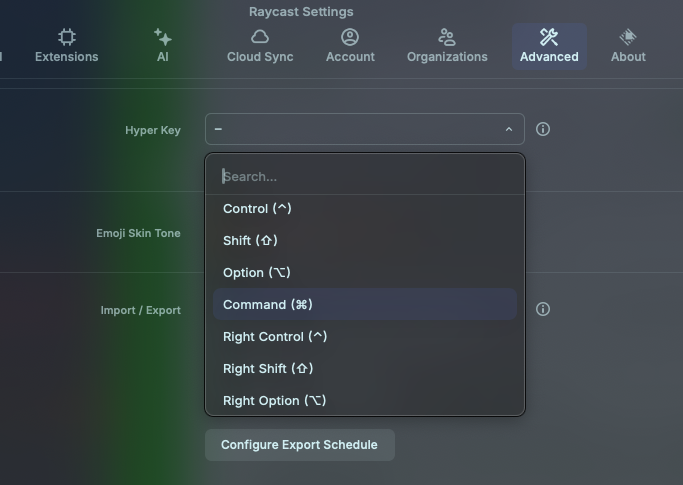This screenshot has height=485, width=683.
Task: Switch to the Cloud Sync tab label
Action: [260, 57]
